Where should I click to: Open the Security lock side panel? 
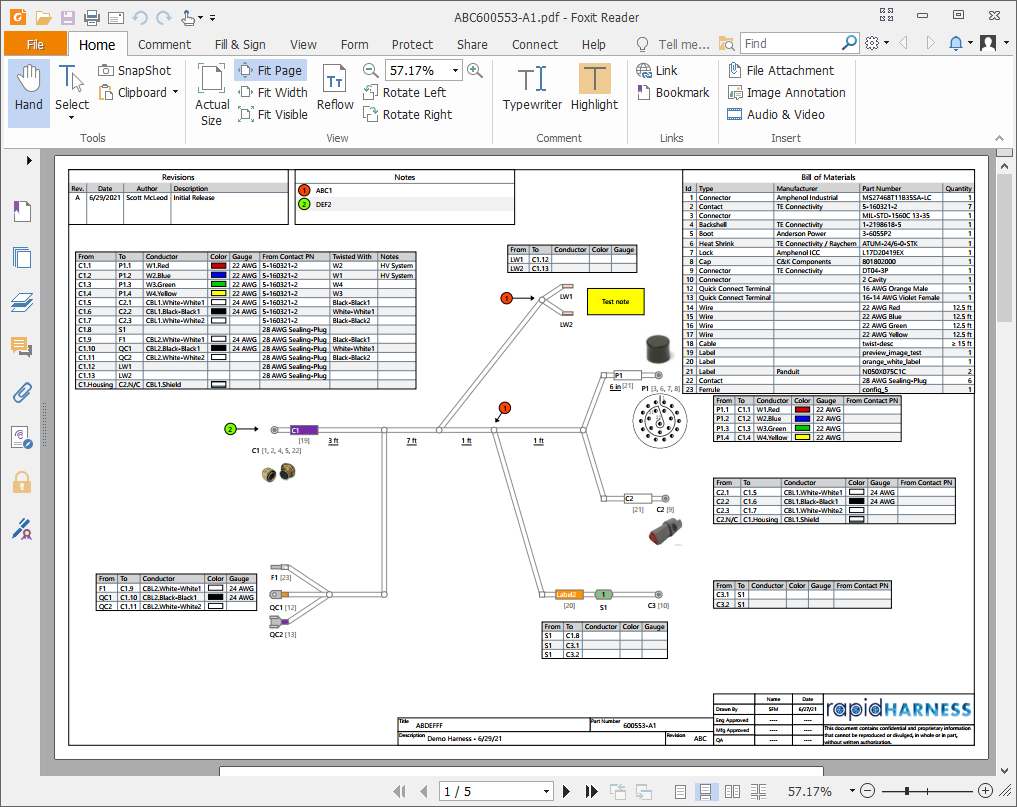pyautogui.click(x=22, y=483)
